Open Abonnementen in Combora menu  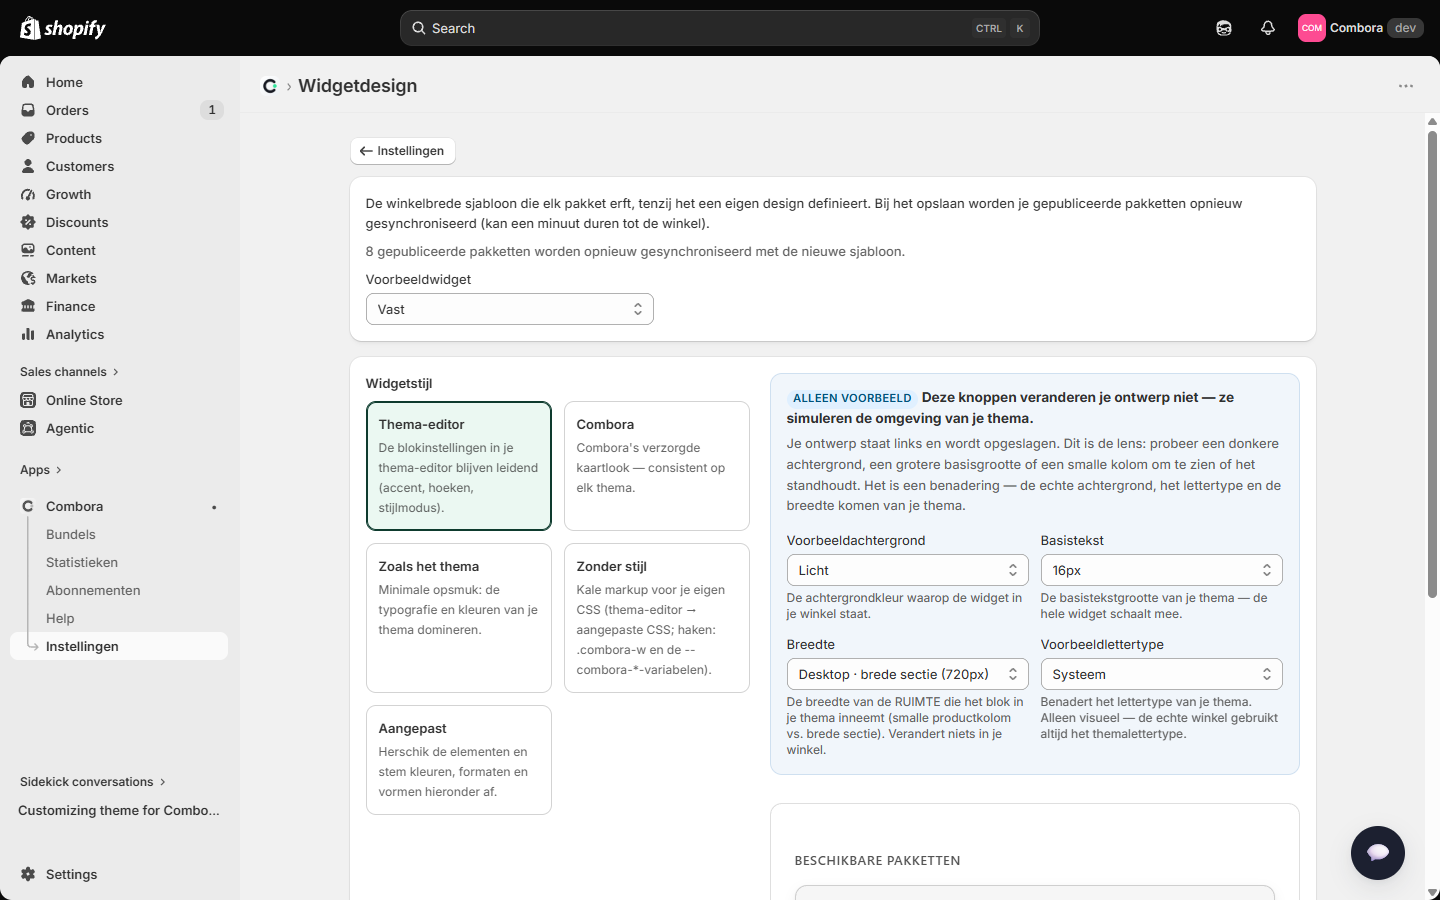93,590
